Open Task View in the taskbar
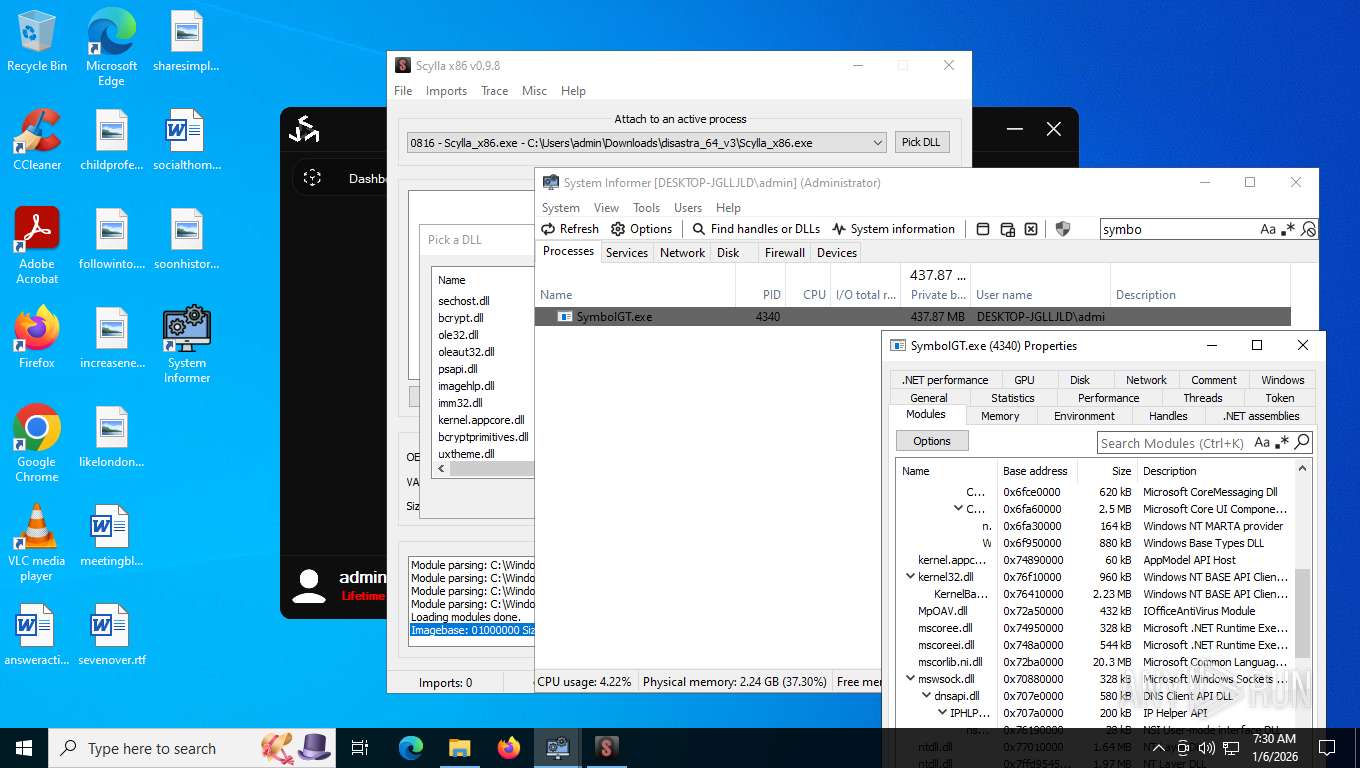Viewport: 1360px width, 768px height. (360, 748)
